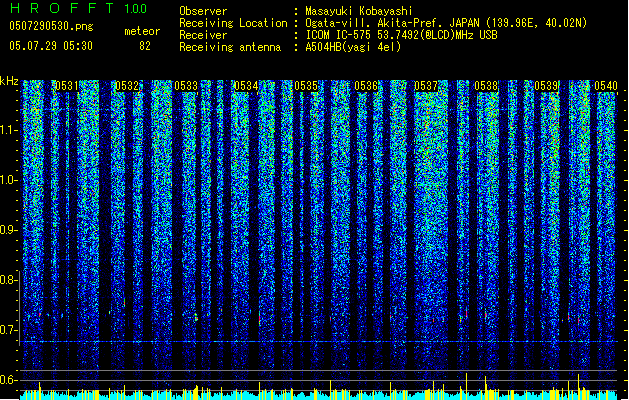Select the 0535 time marker

306,86
